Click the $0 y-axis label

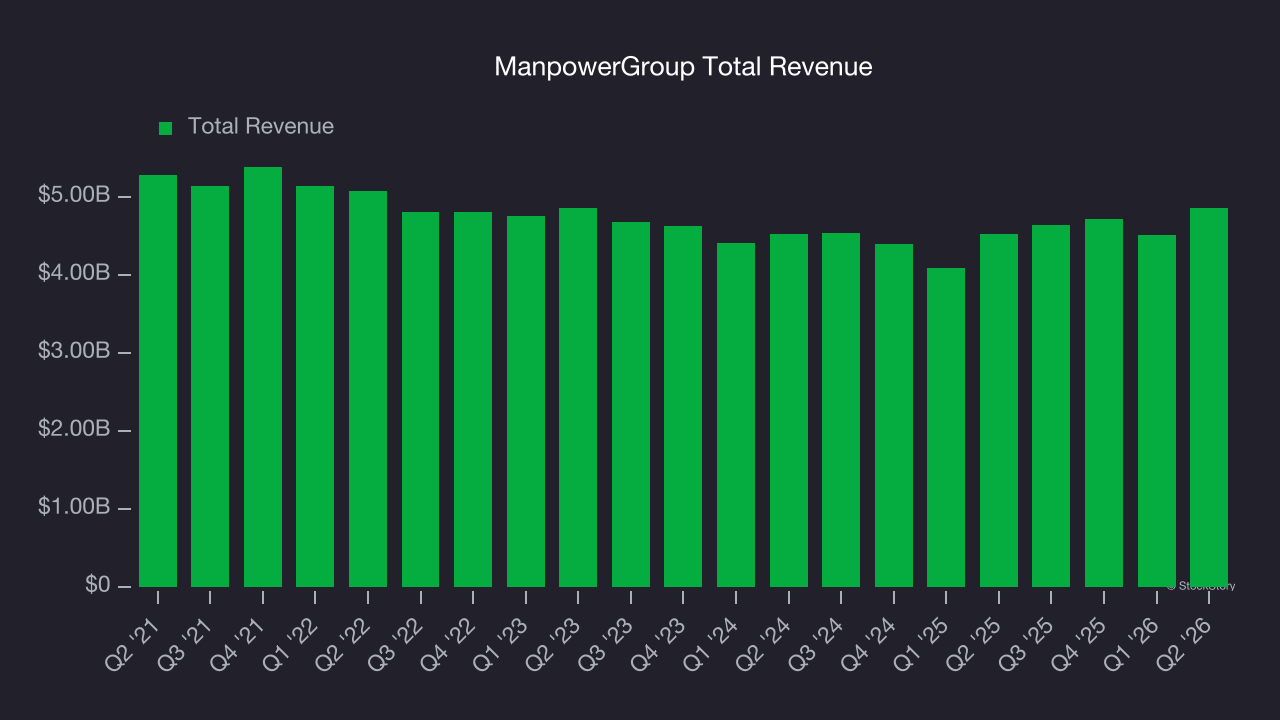pyautogui.click(x=97, y=584)
